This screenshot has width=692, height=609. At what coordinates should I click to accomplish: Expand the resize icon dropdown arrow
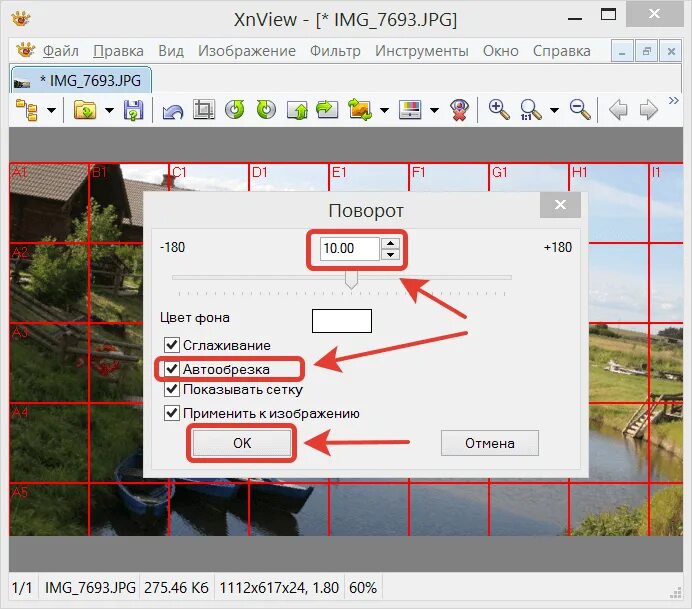(x=384, y=110)
